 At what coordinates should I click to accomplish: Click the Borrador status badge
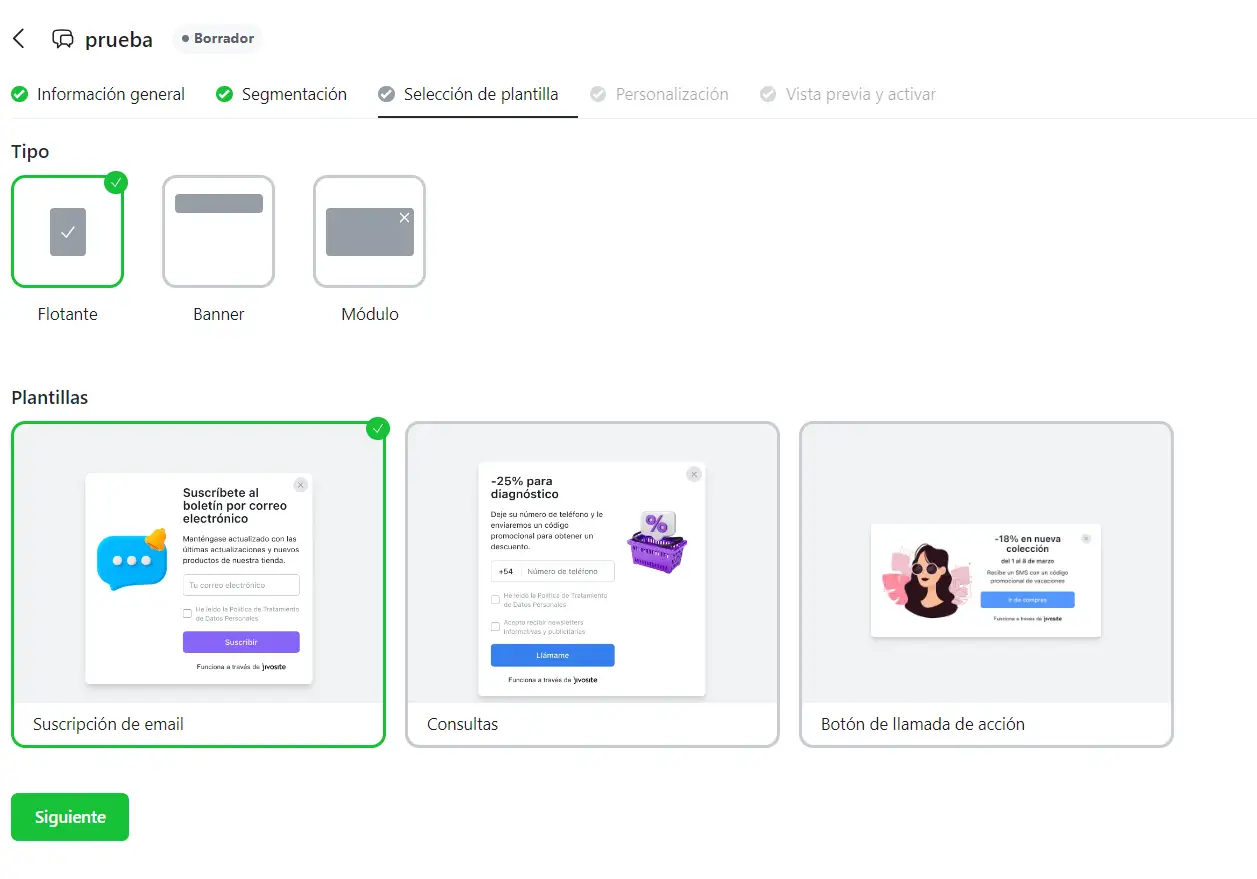[x=218, y=39]
